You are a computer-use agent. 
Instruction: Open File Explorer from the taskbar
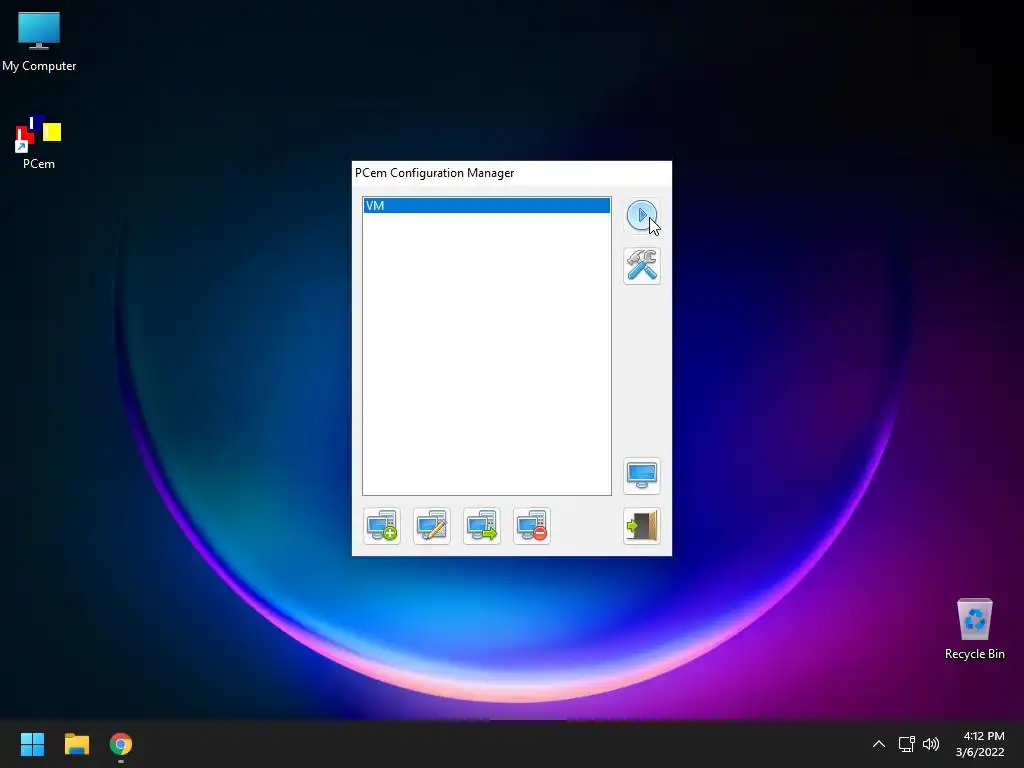pyautogui.click(x=76, y=744)
